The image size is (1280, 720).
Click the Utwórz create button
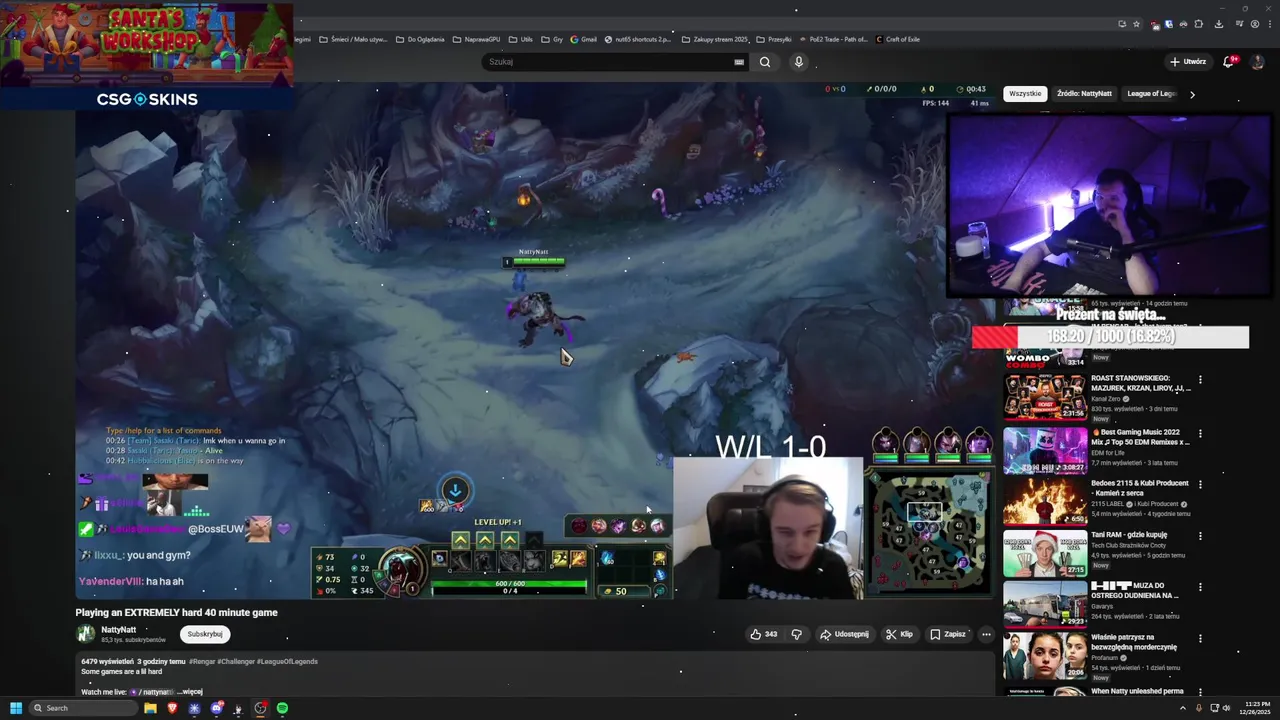click(x=1188, y=62)
